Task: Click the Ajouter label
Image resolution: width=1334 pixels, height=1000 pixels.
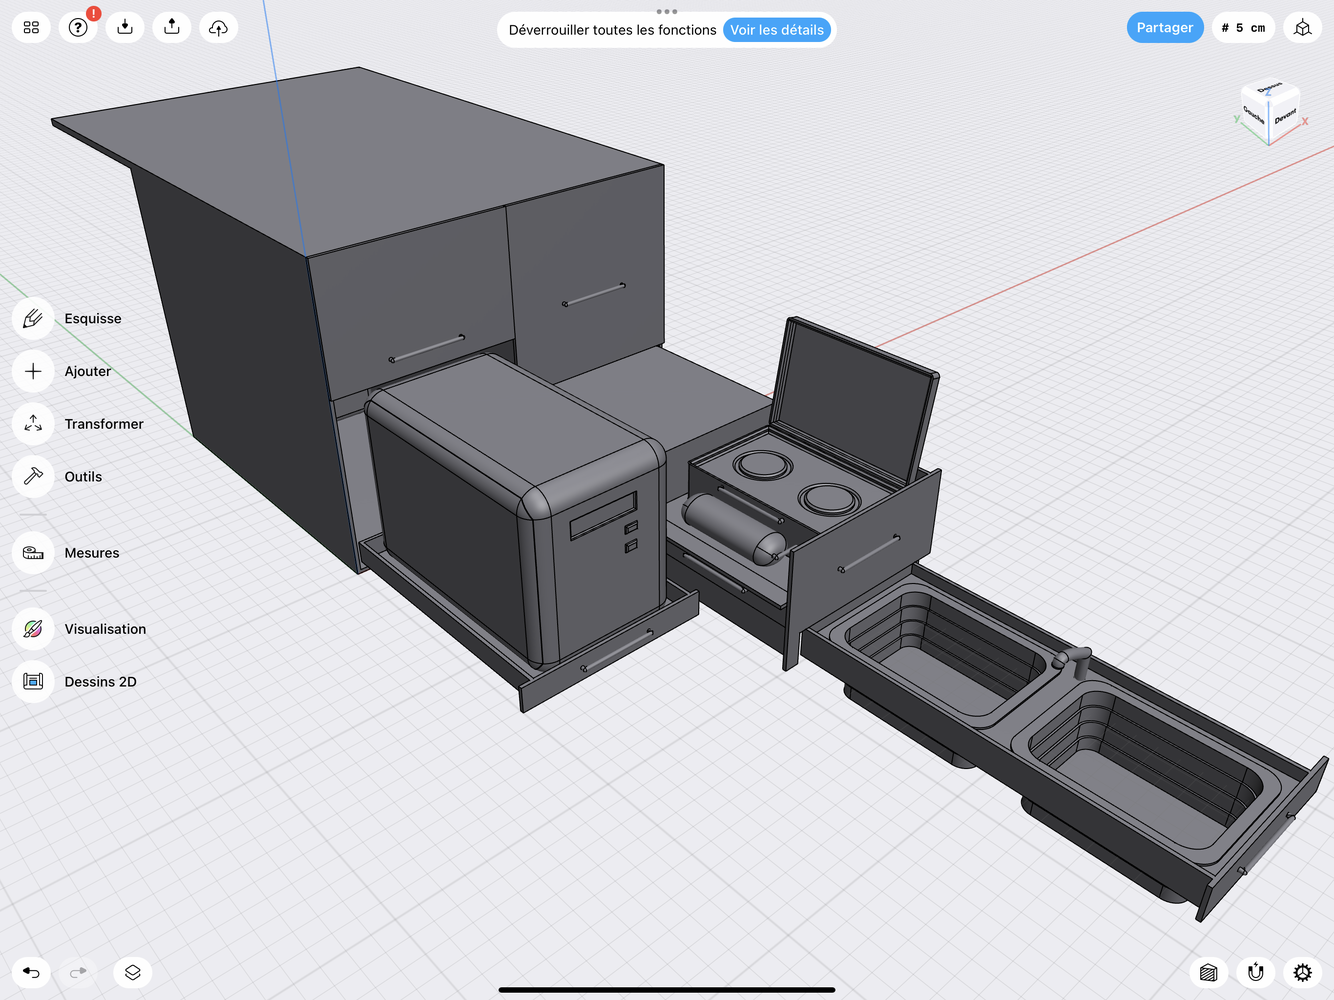Action: click(88, 371)
